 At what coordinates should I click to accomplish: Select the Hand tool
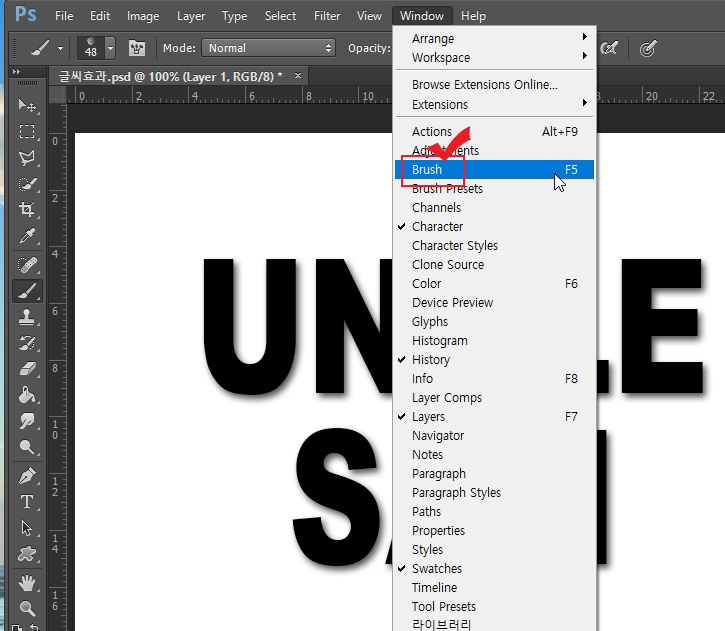click(x=27, y=583)
